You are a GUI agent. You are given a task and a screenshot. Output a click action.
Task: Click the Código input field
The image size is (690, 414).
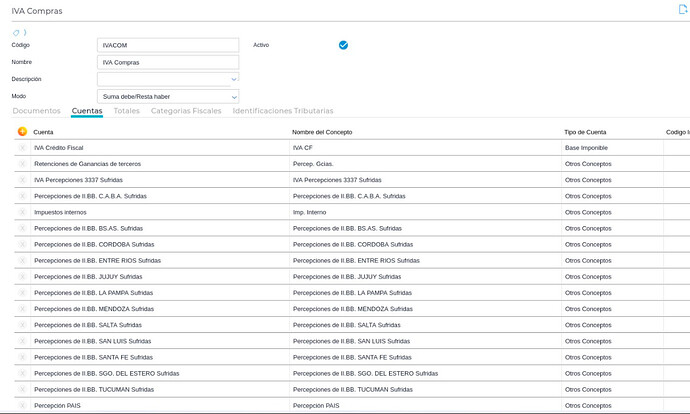[167, 45]
